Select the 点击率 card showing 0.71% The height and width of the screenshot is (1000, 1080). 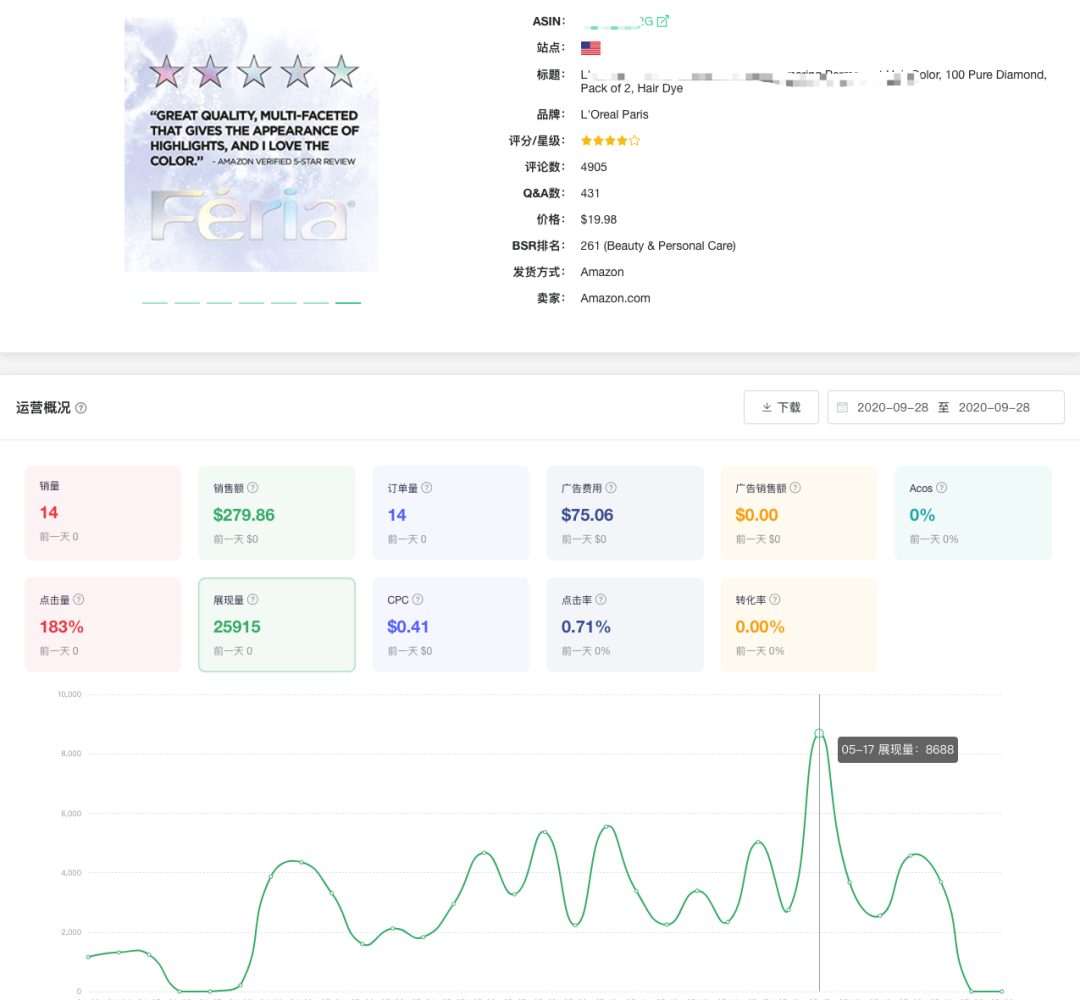[x=625, y=625]
